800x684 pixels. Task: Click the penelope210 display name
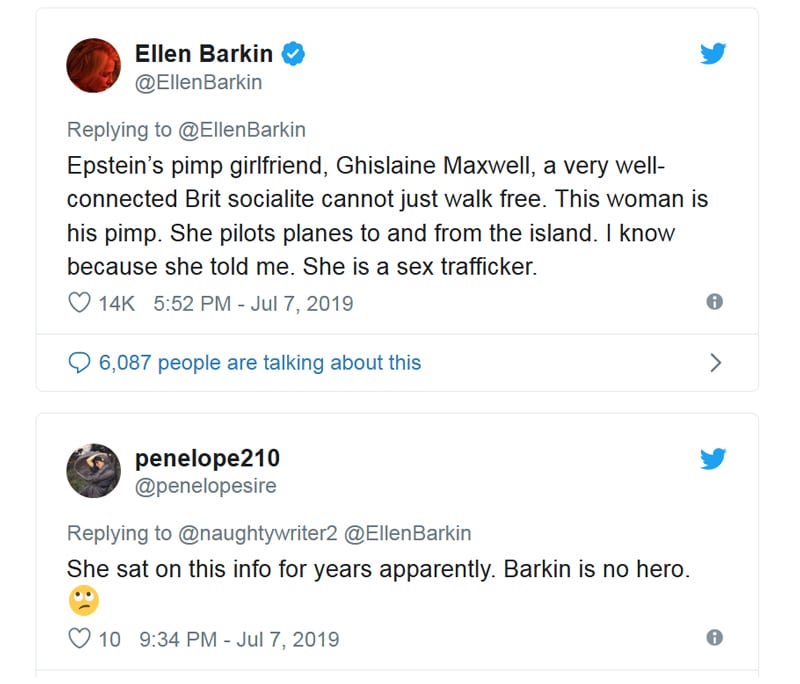pos(207,459)
